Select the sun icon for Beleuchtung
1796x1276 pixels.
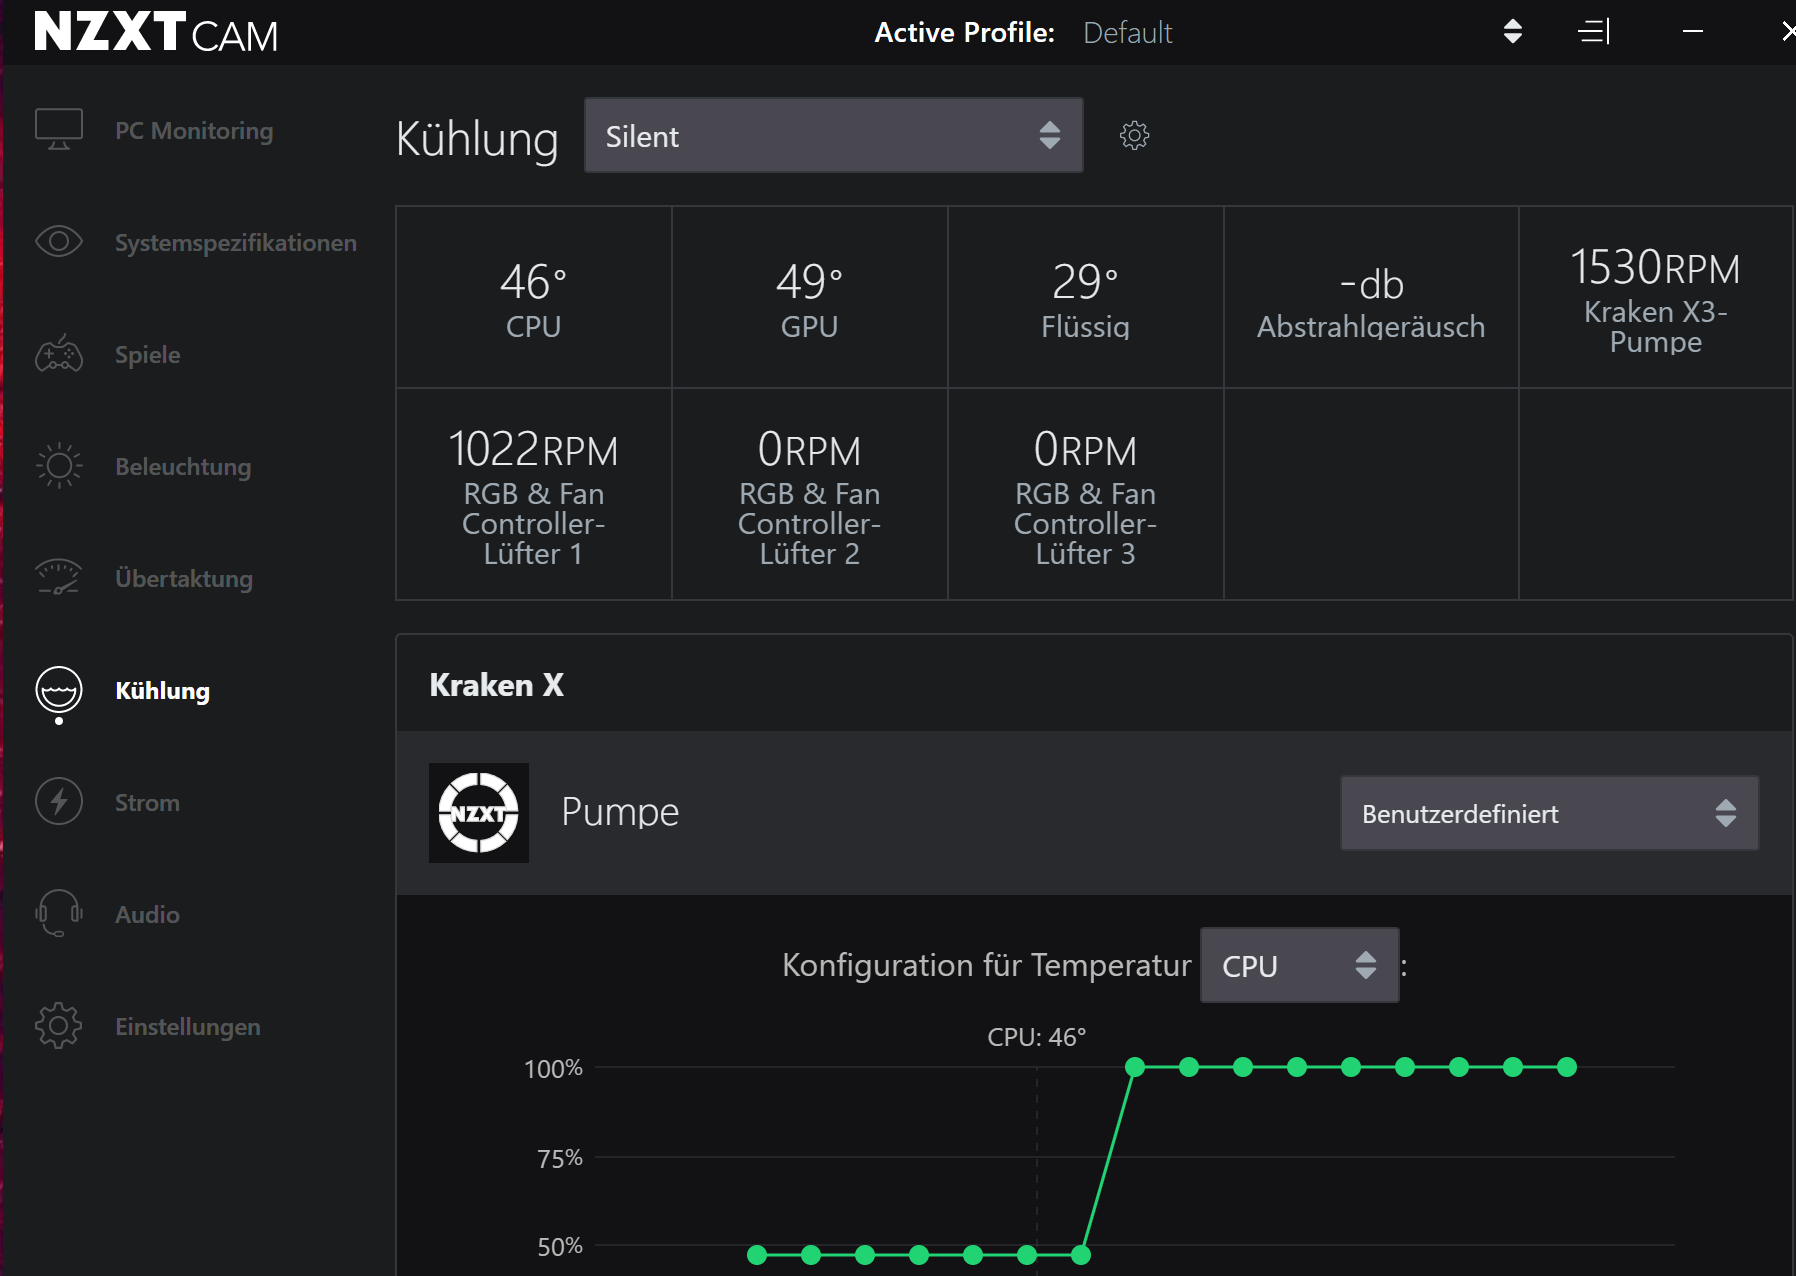pos(59,466)
